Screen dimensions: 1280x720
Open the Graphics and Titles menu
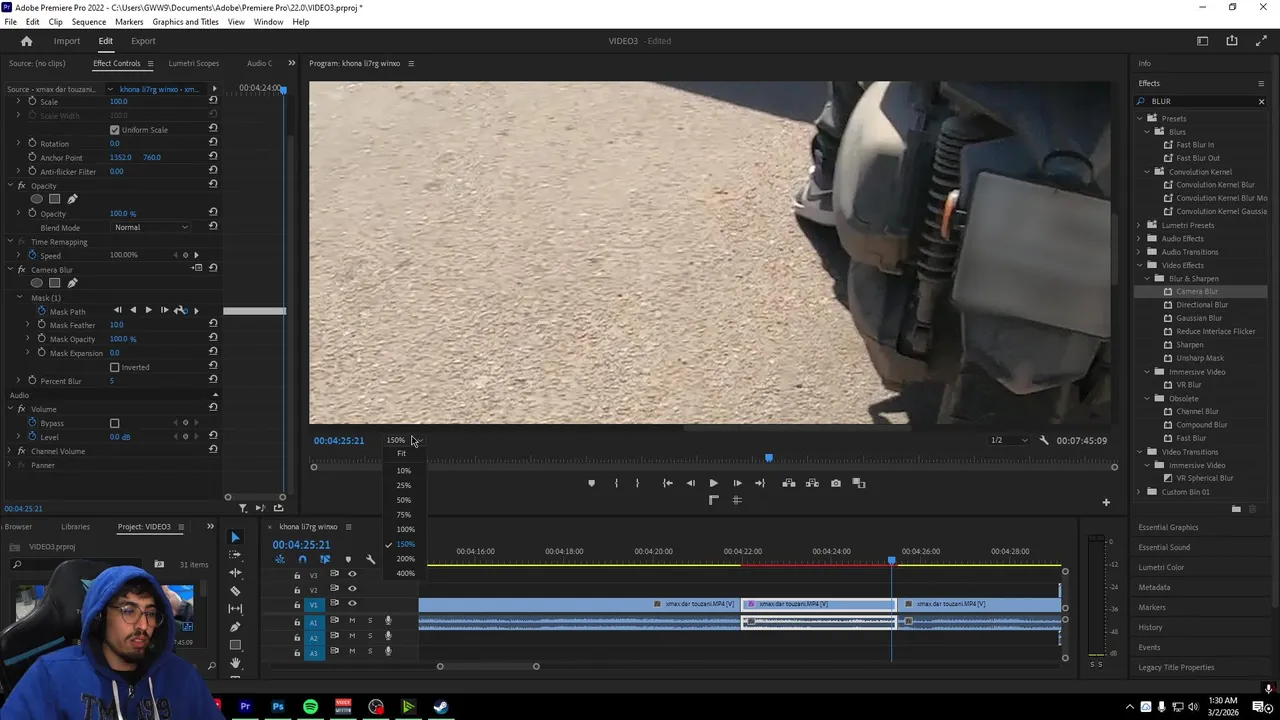point(185,22)
